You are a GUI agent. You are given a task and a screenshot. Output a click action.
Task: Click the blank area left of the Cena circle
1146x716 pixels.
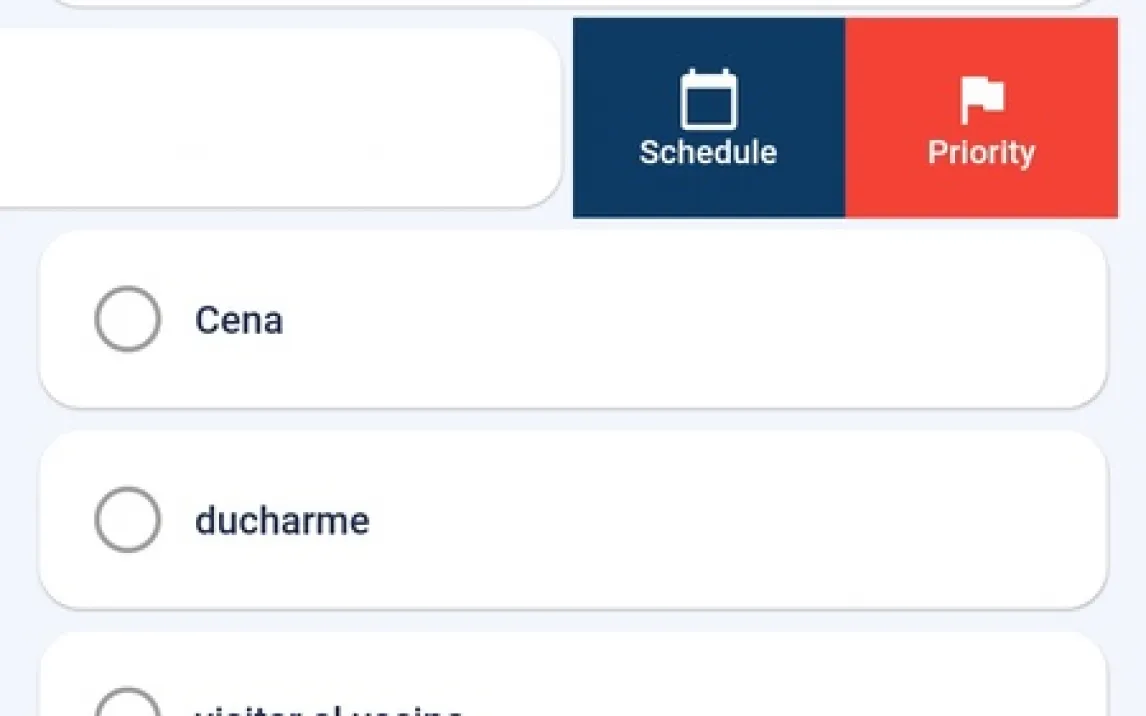coord(66,320)
